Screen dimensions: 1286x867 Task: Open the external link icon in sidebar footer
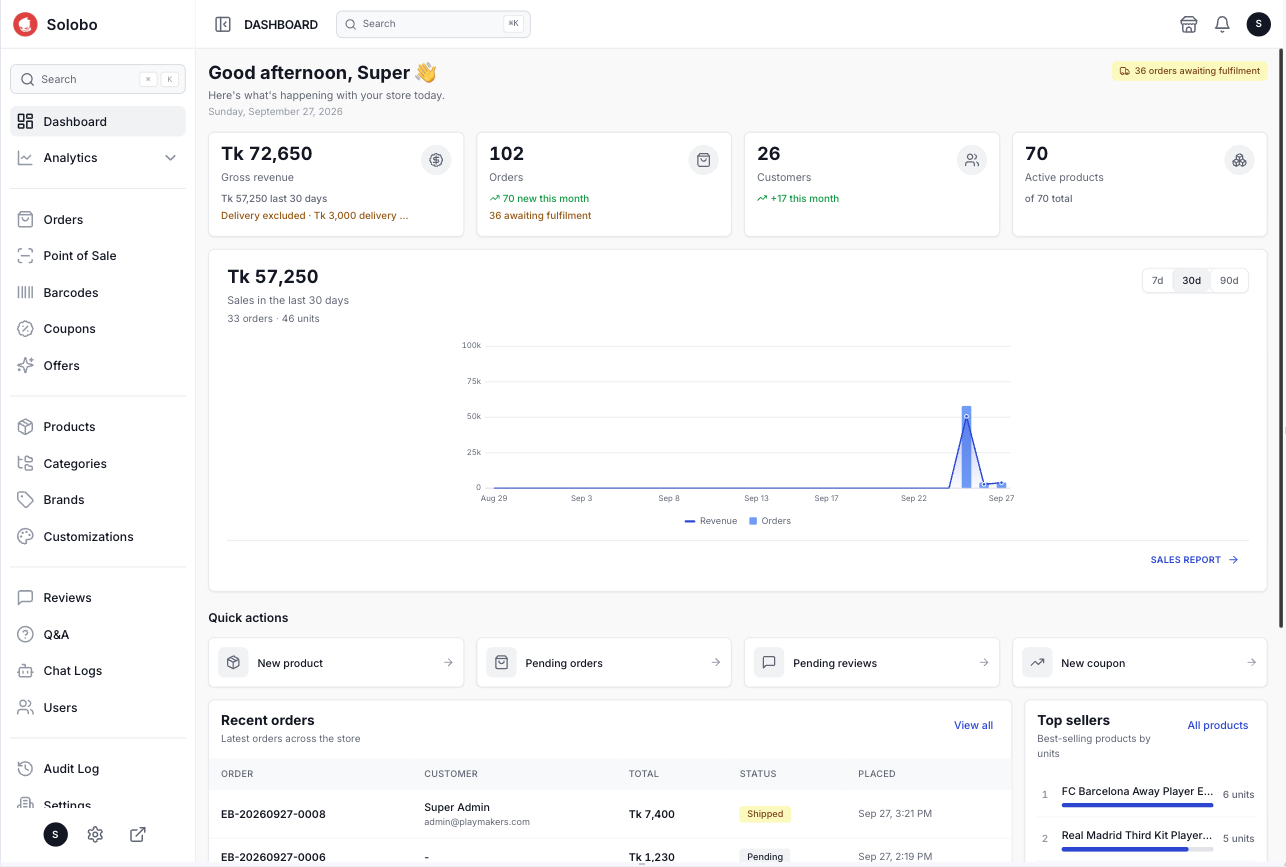138,834
